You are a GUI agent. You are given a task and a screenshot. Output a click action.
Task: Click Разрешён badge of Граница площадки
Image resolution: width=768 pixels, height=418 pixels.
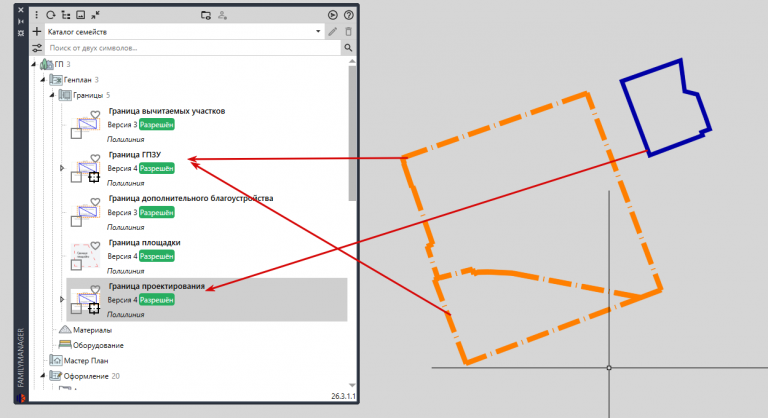pyautogui.click(x=157, y=256)
